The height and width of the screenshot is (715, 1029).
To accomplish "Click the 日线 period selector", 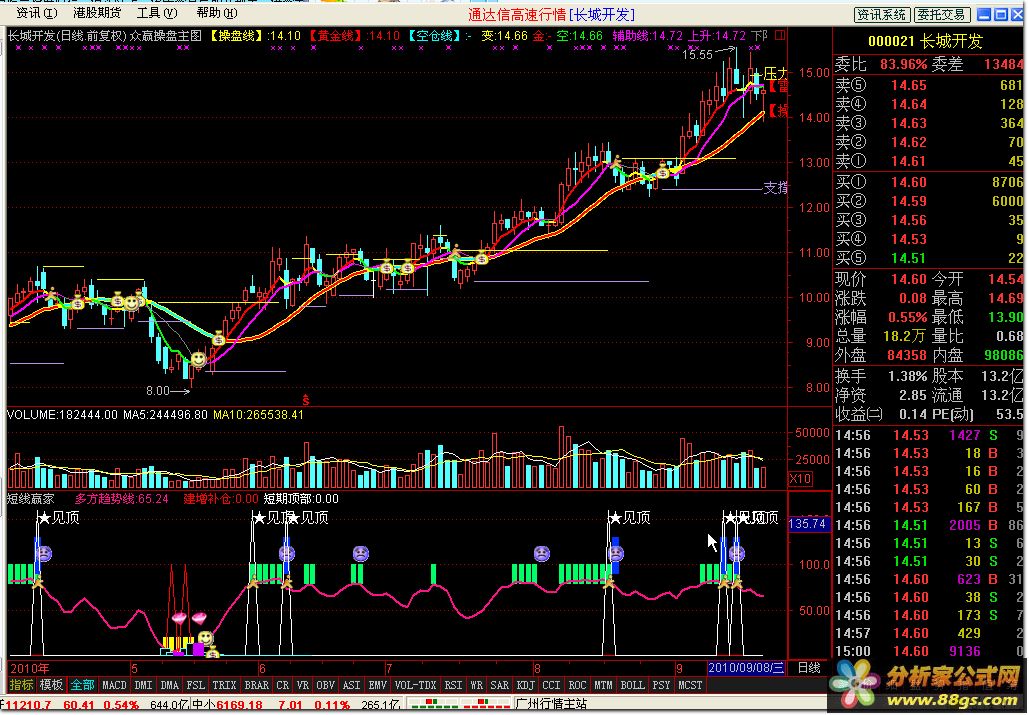I will (808, 668).
